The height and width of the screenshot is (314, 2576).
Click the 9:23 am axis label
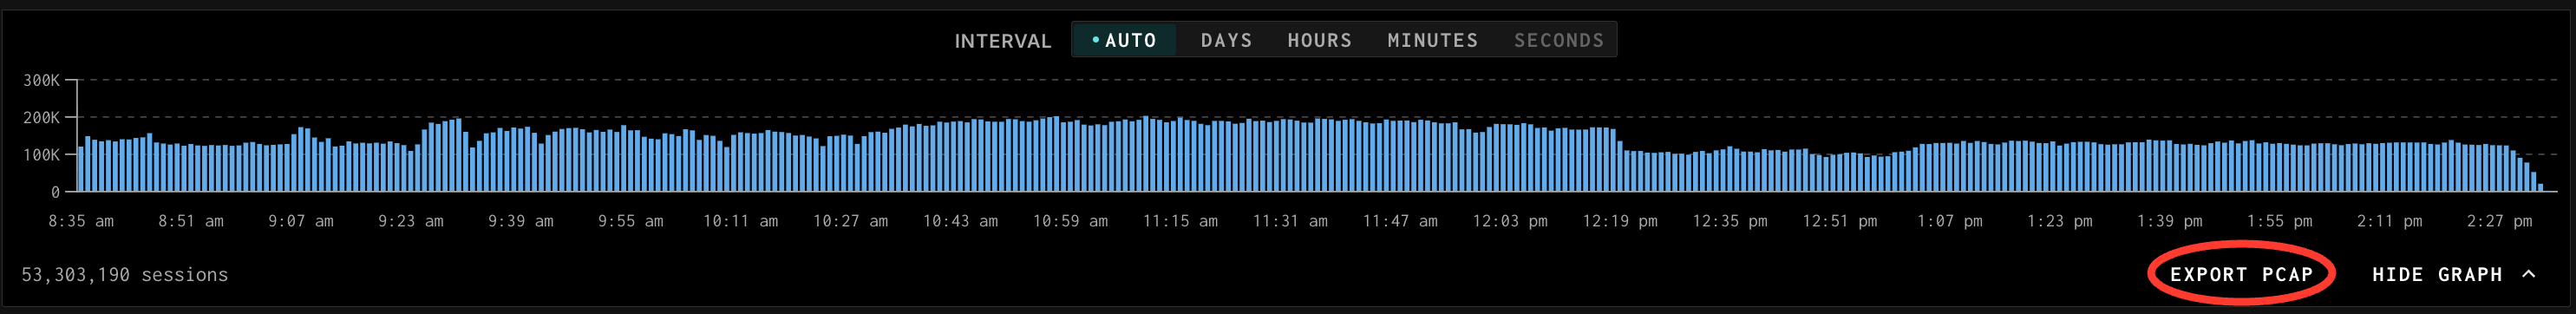pos(410,221)
